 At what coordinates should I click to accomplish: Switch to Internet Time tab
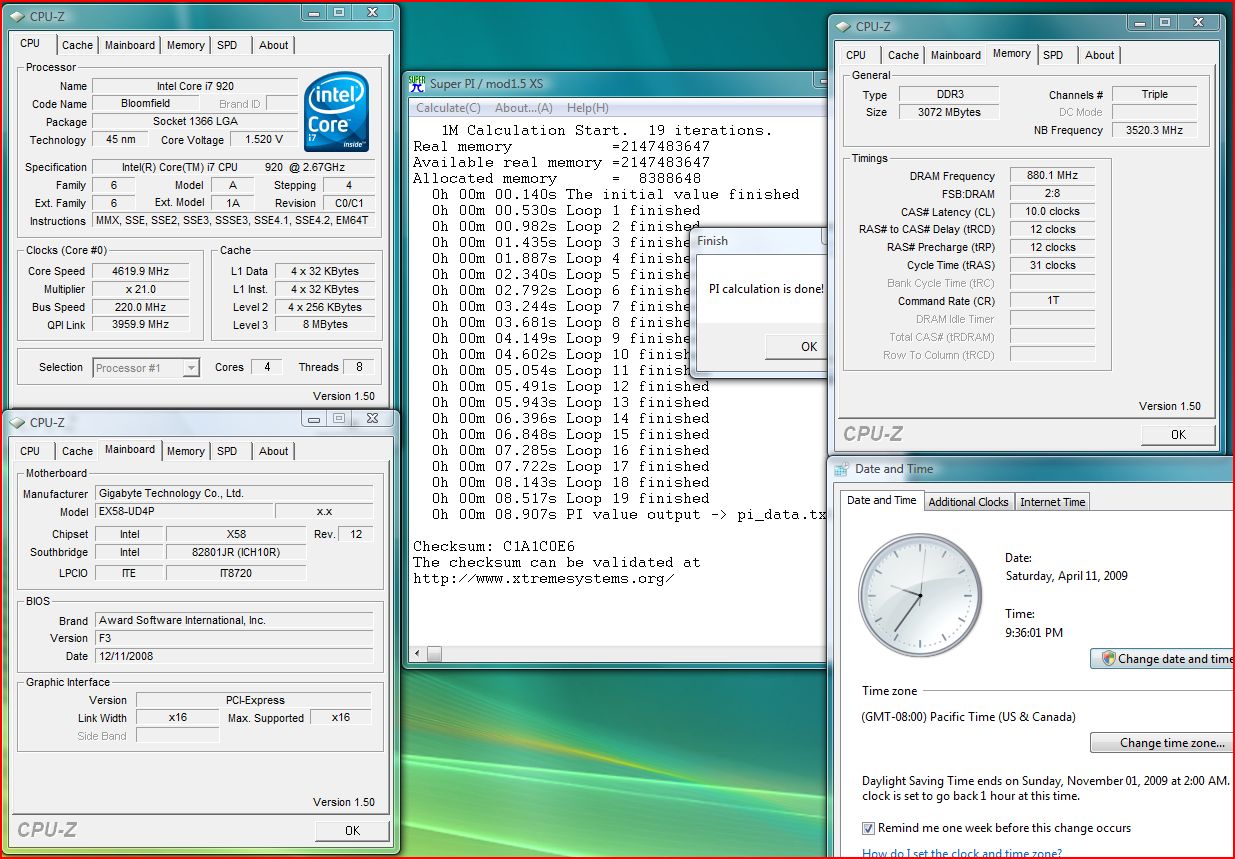click(x=1052, y=502)
